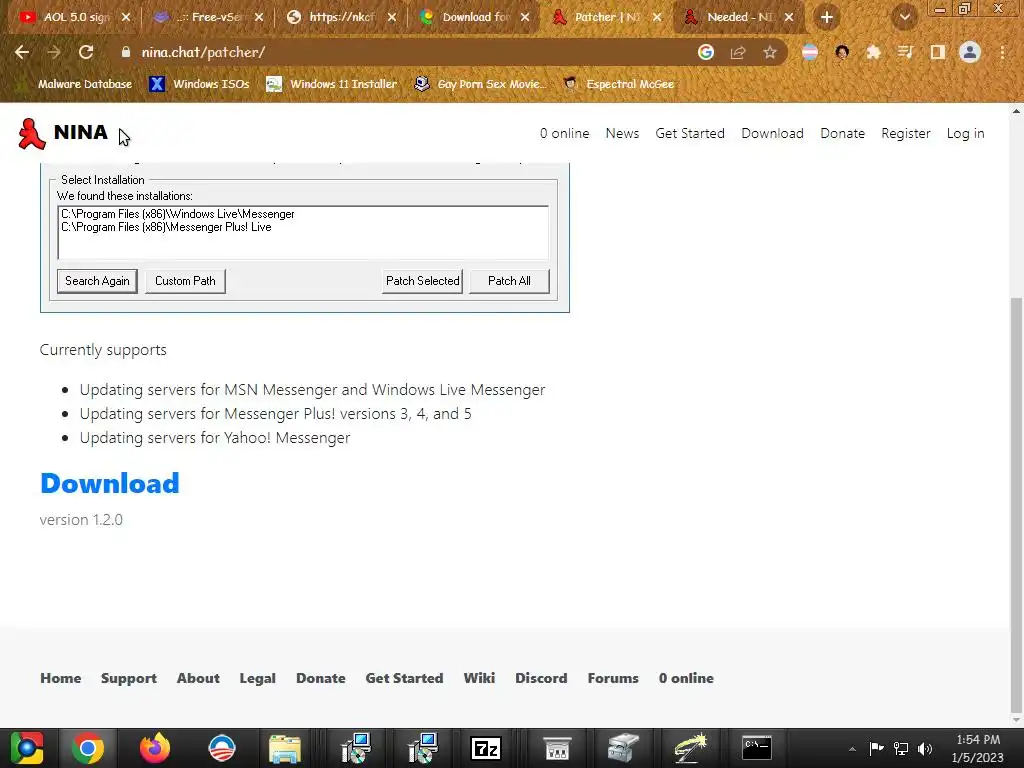Open the Legal footer link

coord(257,678)
